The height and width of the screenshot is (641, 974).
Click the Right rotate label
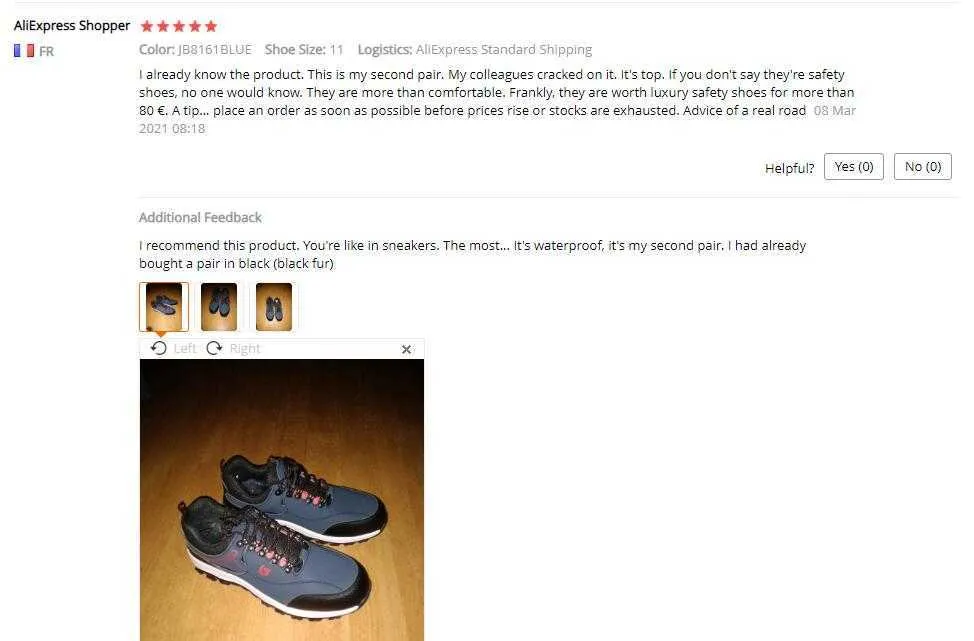245,348
